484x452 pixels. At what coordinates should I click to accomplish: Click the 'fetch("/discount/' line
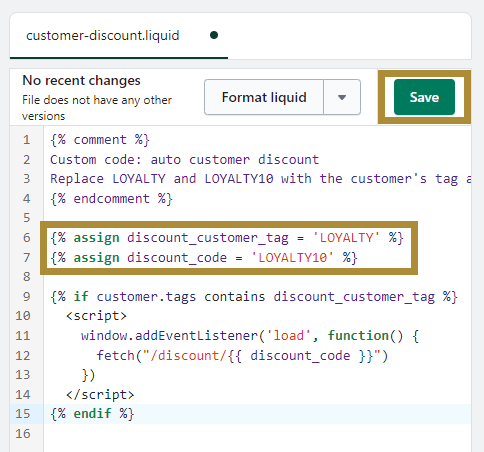click(x=242, y=355)
